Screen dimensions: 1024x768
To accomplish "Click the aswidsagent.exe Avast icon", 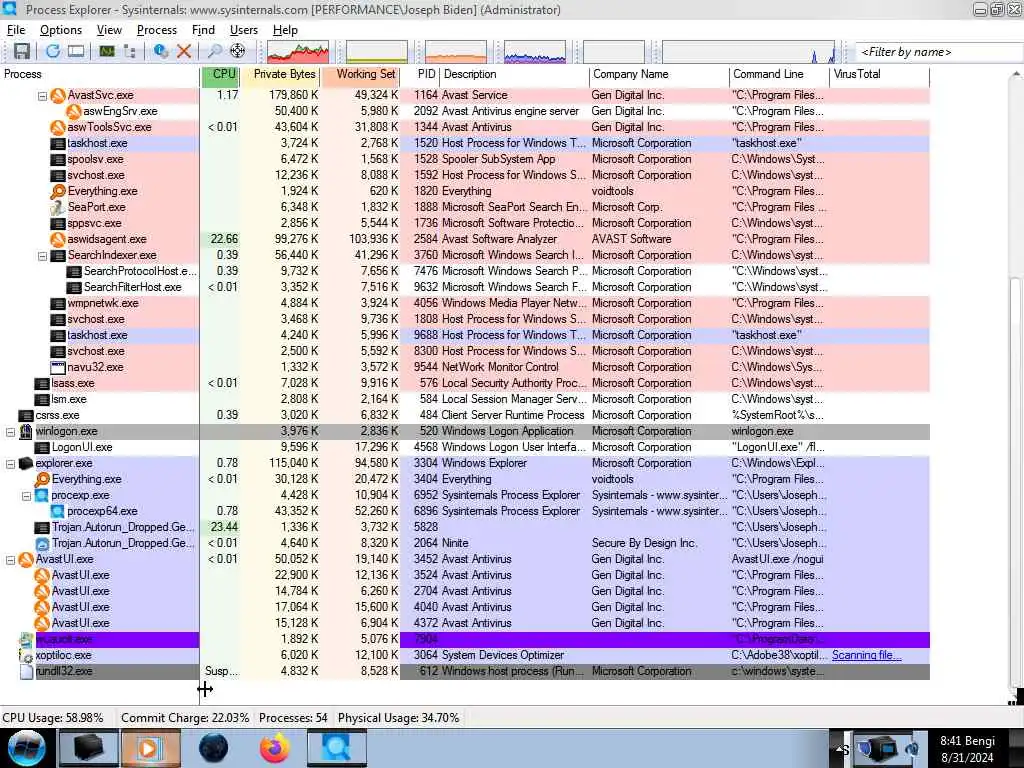I will coord(58,239).
